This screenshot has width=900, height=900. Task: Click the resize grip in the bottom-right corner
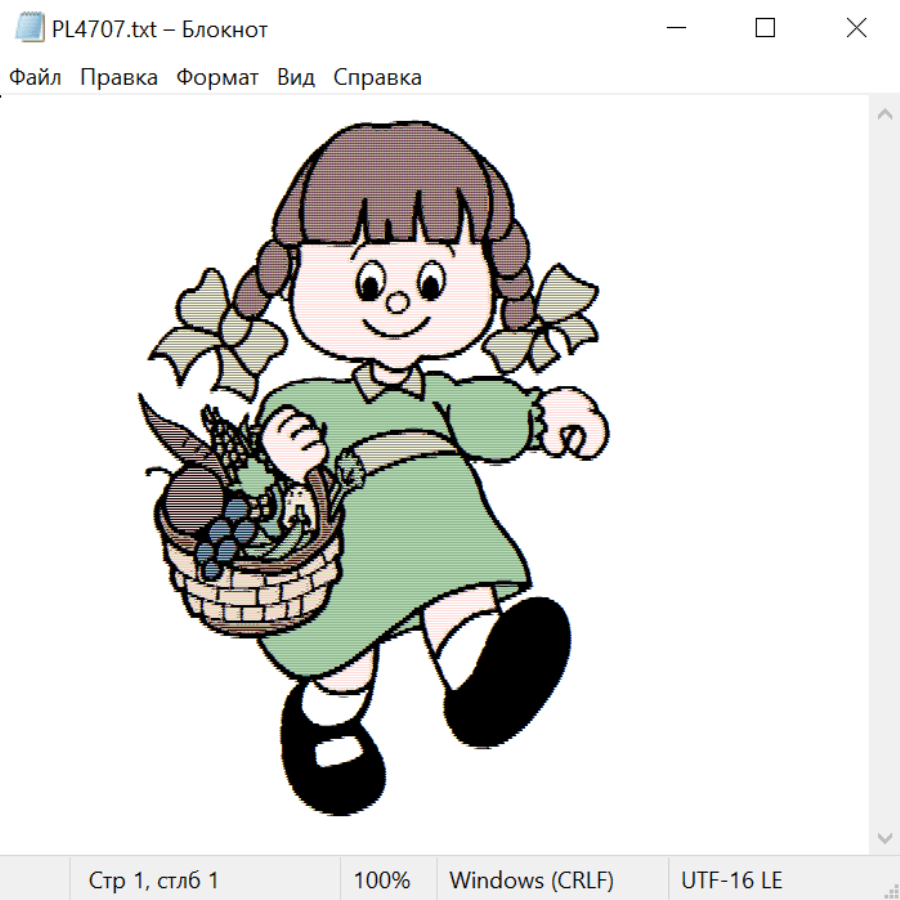(x=890, y=890)
